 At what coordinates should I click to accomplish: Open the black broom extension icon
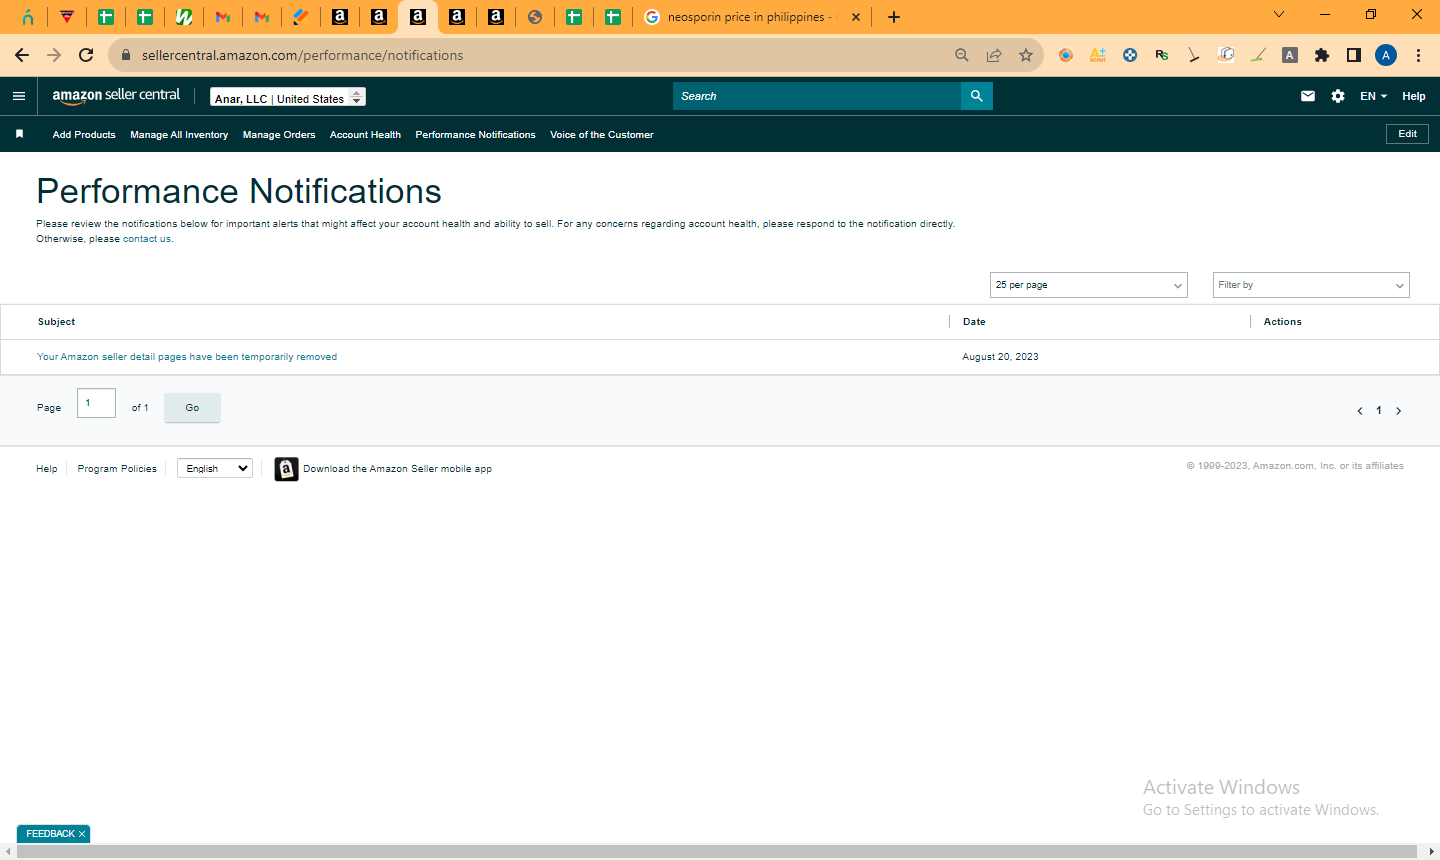1194,55
